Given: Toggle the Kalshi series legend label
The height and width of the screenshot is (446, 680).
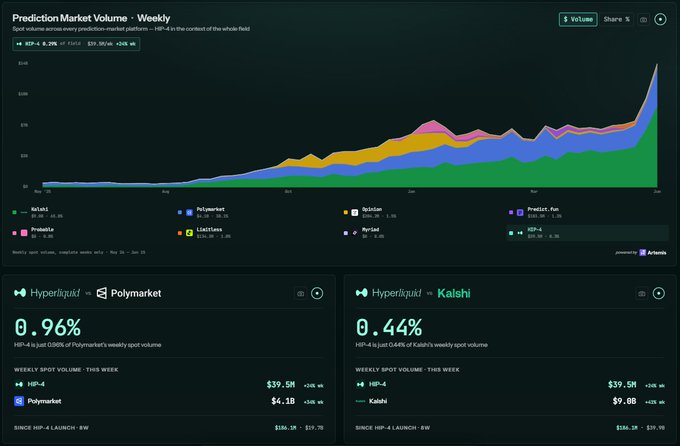Looking at the screenshot, I should pyautogui.click(x=40, y=209).
